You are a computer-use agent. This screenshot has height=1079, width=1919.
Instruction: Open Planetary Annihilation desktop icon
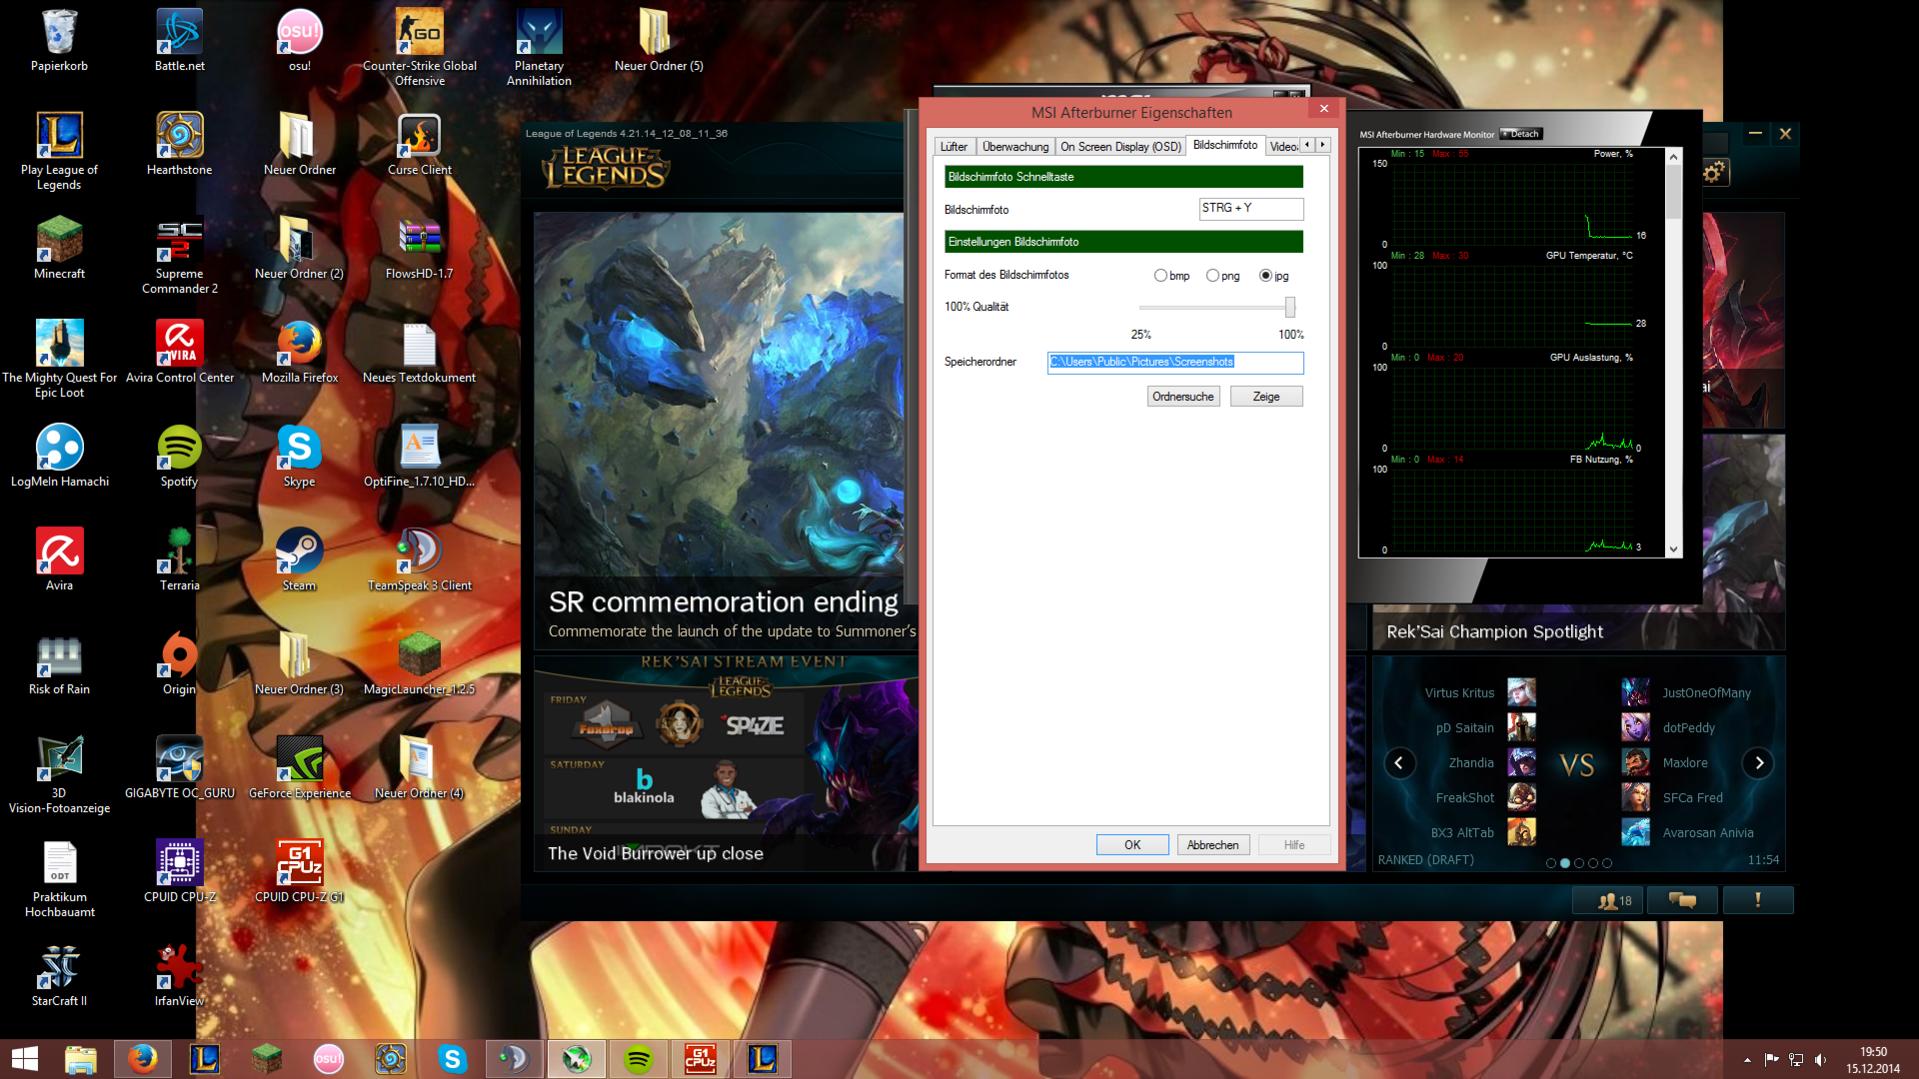pos(539,48)
